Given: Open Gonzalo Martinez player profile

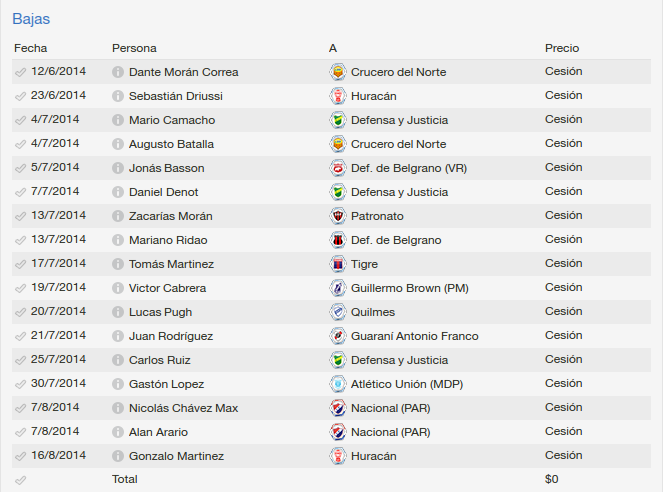Looking at the screenshot, I should click(176, 456).
